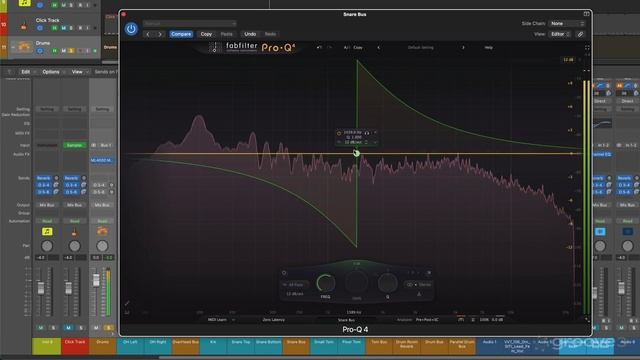This screenshot has height=360, width=640.
Task: Toggle the band power icon in the floating label
Action: point(339,133)
